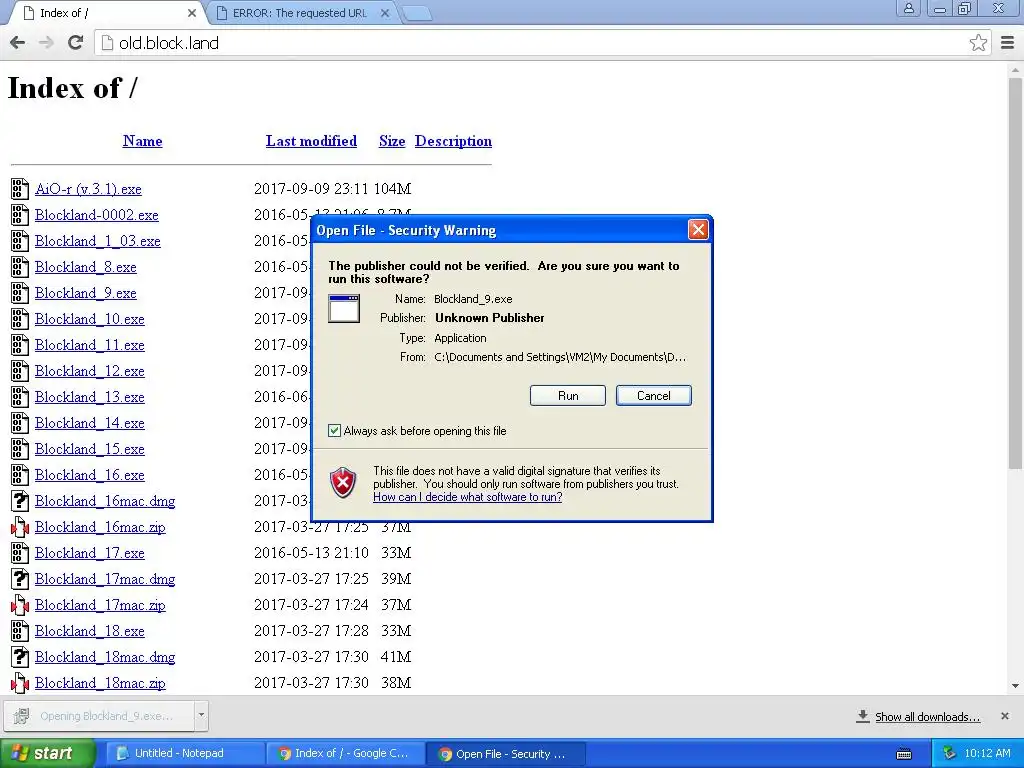Screen dimensions: 1024x768
Task: Close the downloads bar
Action: [1005, 716]
